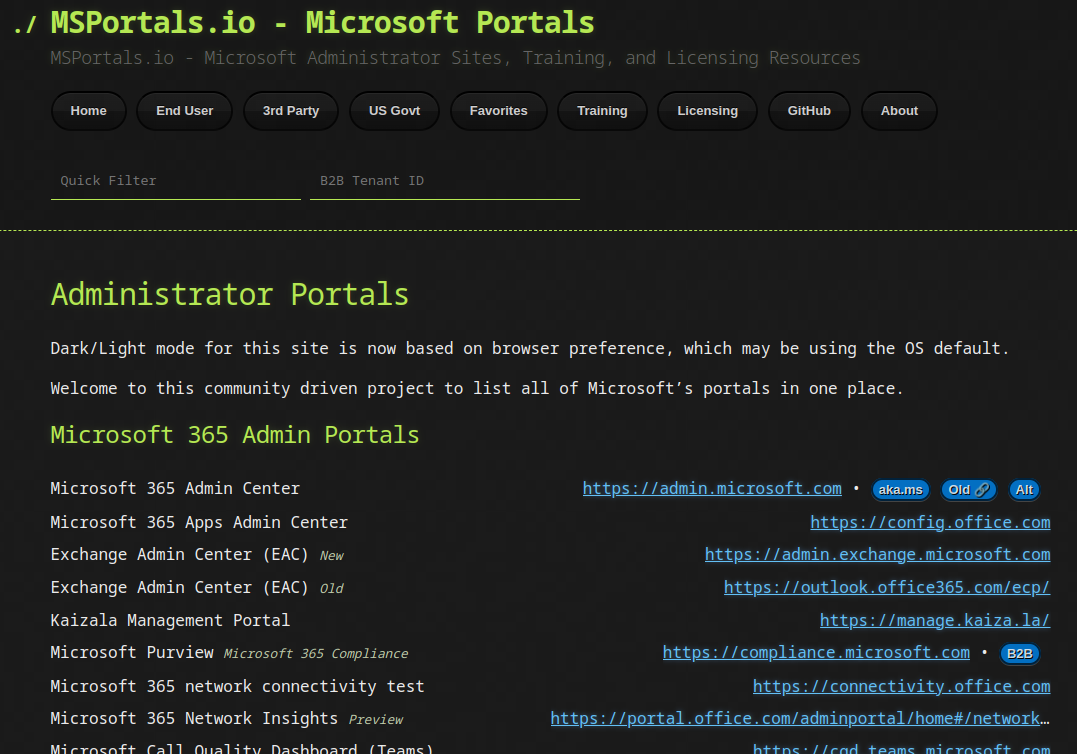The height and width of the screenshot is (754, 1077).
Task: Click the Quick Filter input field
Action: [176, 181]
